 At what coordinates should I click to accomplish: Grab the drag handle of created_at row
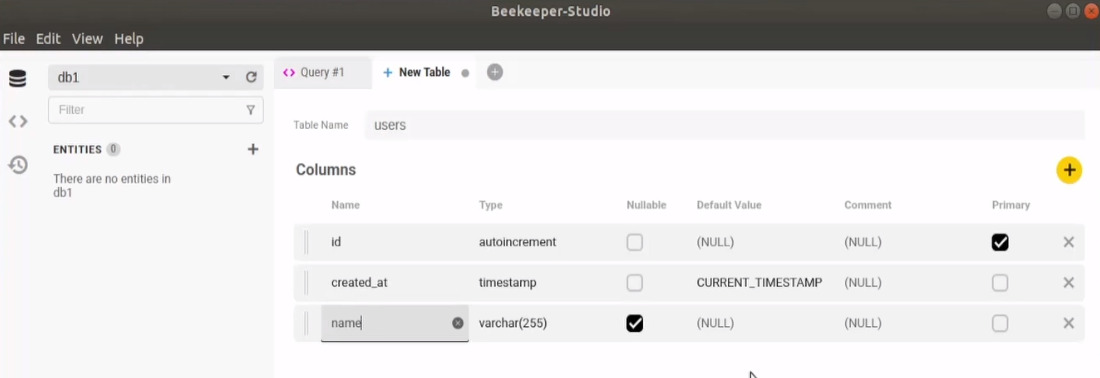pyautogui.click(x=307, y=283)
